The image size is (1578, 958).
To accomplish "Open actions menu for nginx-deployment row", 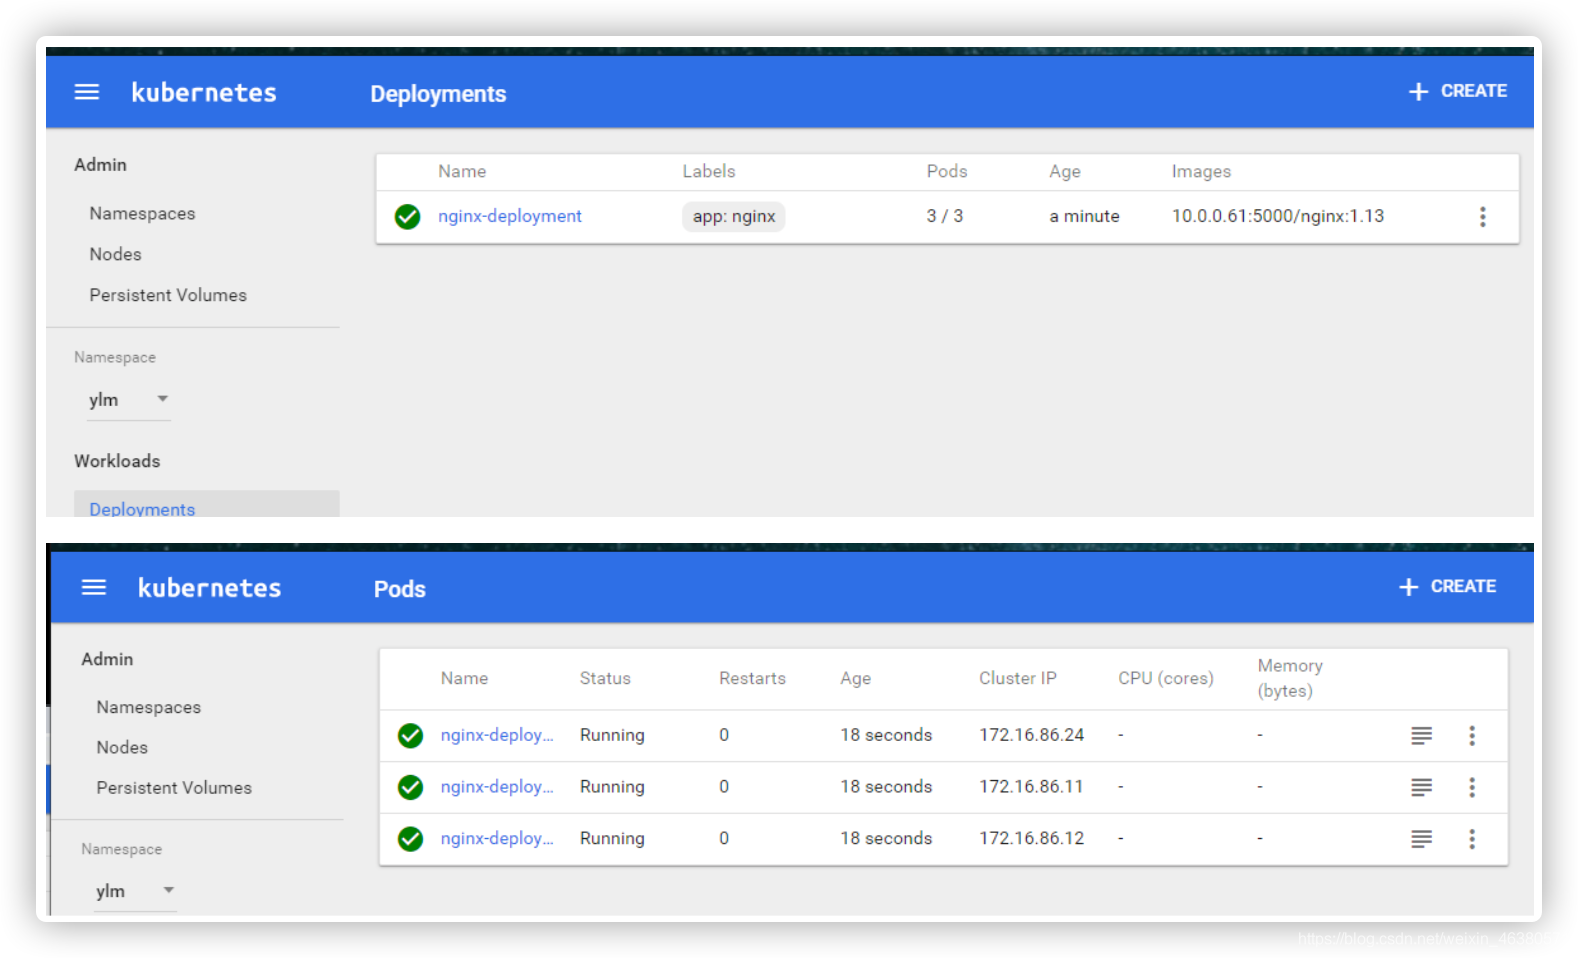I will tap(1482, 216).
